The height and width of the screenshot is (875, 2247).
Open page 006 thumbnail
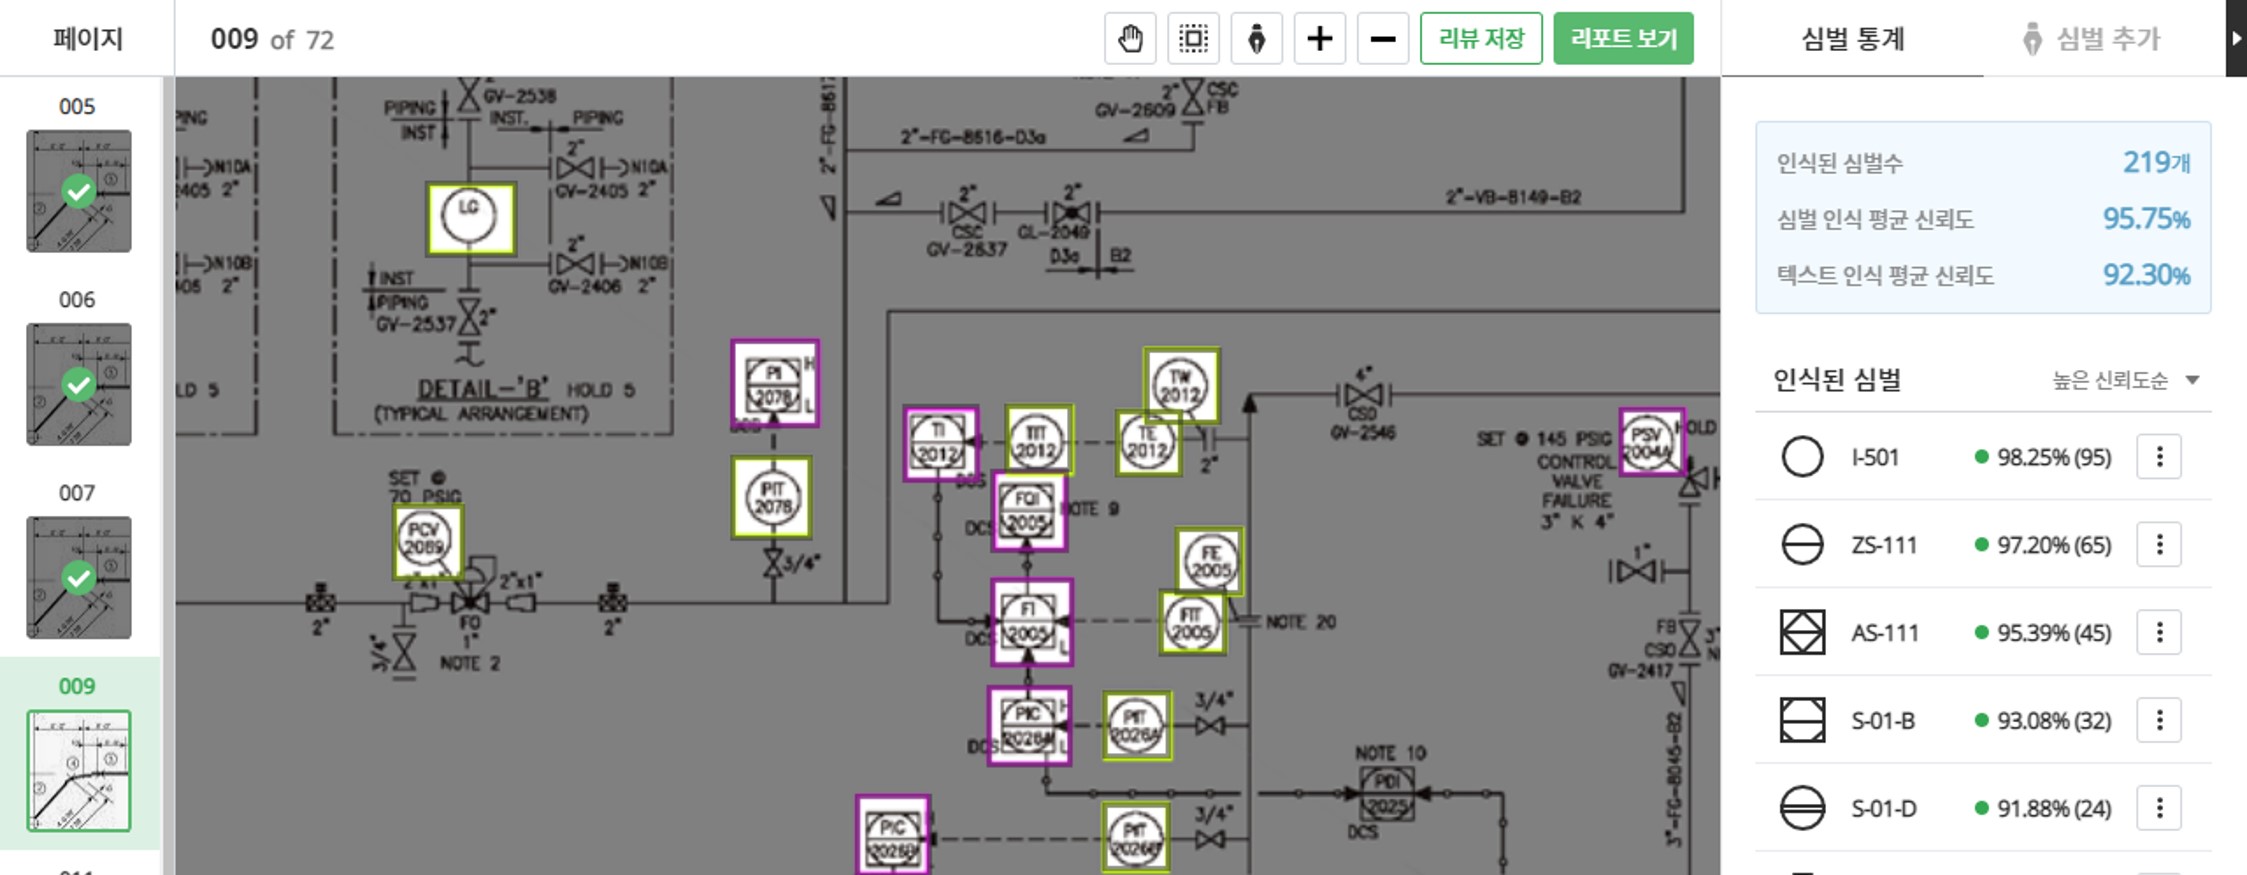(78, 384)
